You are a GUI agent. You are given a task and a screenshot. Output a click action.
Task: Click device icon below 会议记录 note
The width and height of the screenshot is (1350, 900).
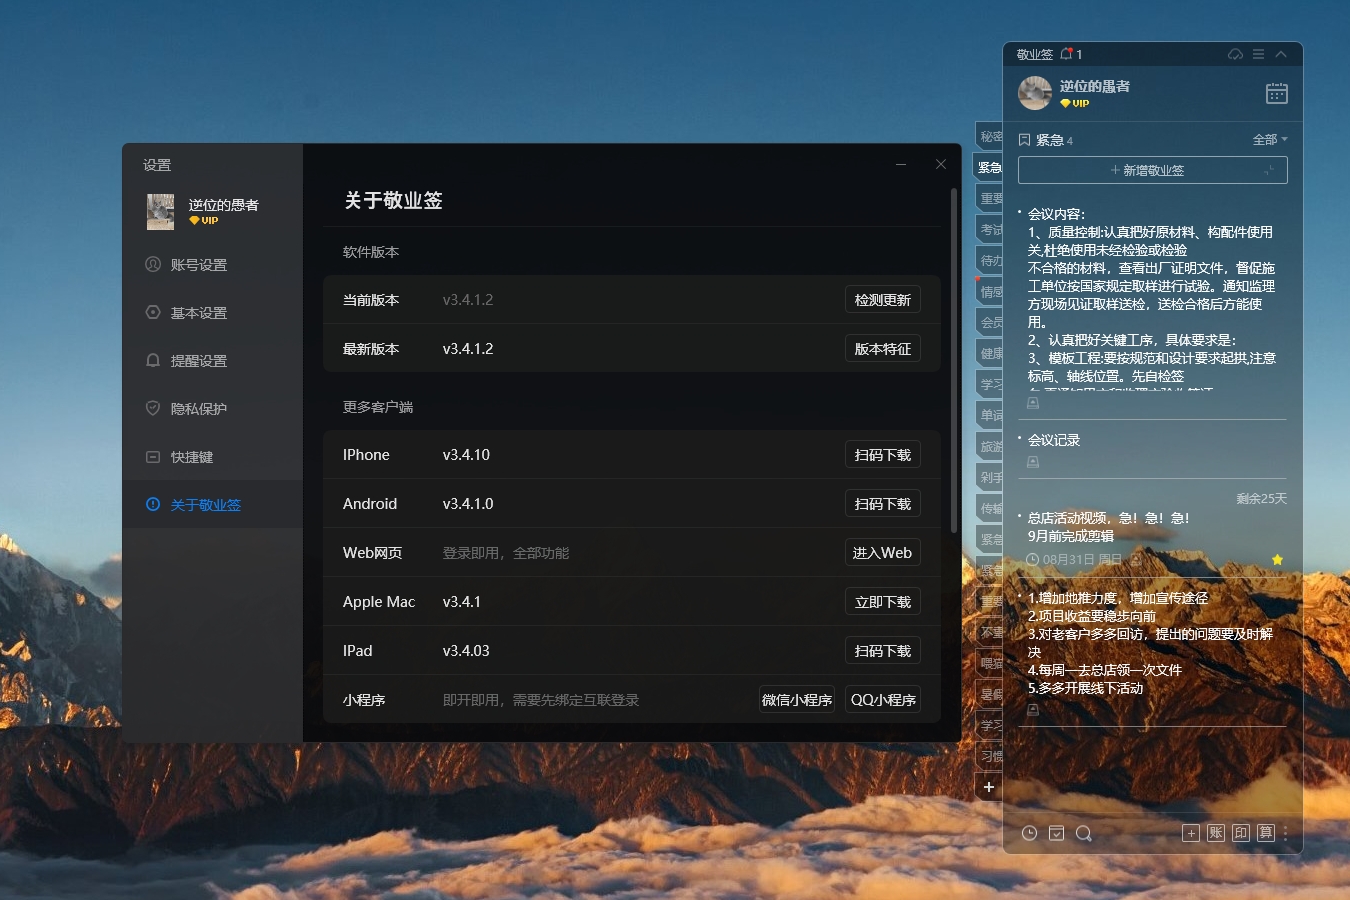(1033, 462)
